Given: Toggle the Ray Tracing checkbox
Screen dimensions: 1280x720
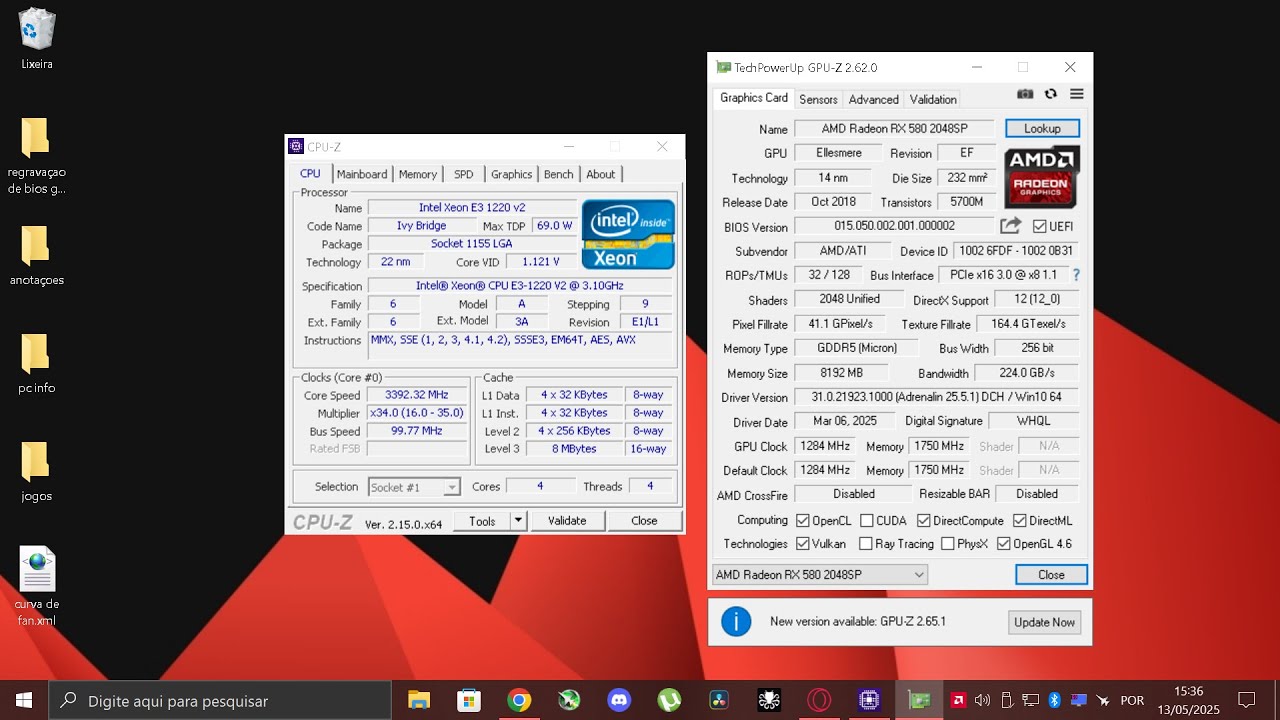Looking at the screenshot, I should [866, 544].
